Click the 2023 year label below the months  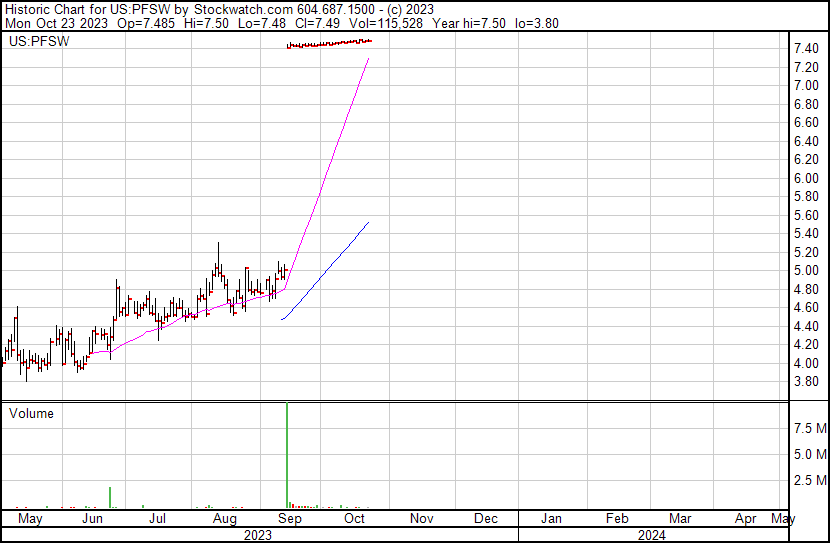click(259, 535)
